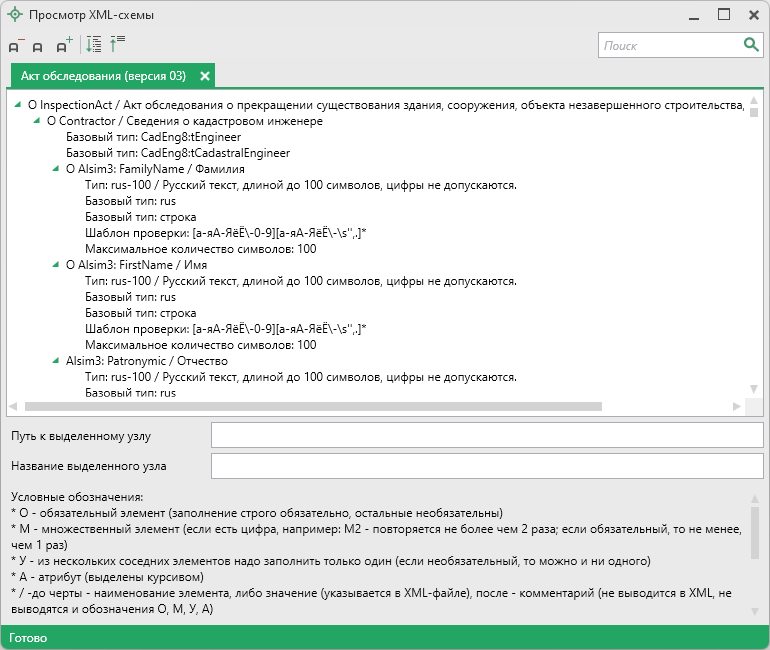Select the Базовый тип: CadEng8:tCadastralEngineer row
This screenshot has width=770, height=650.
[177, 153]
